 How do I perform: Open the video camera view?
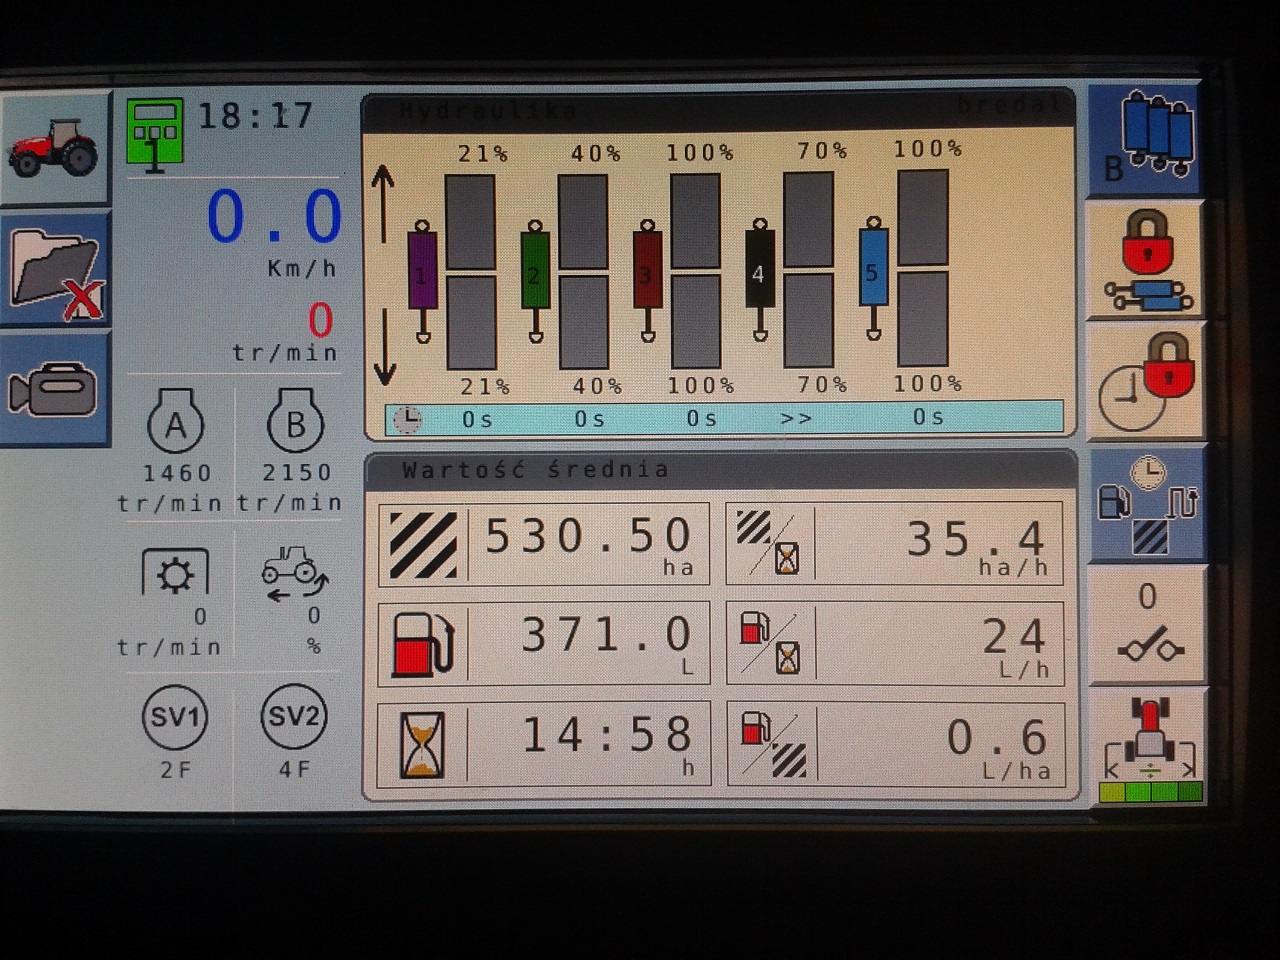pos(54,389)
